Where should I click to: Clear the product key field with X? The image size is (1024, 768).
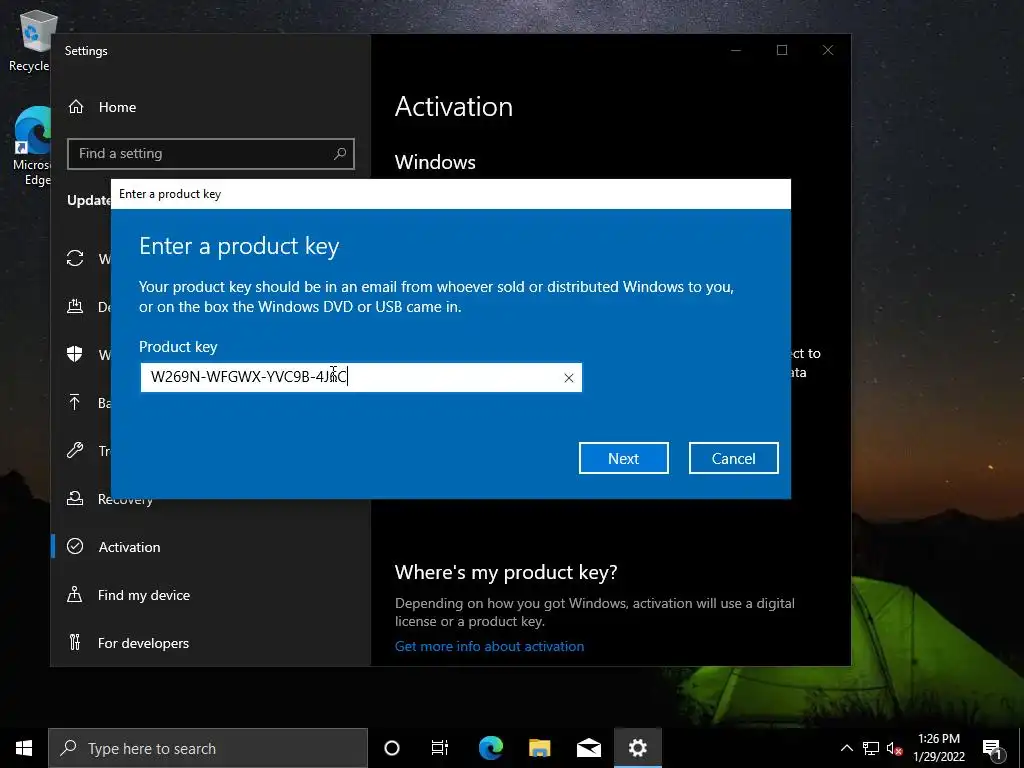pyautogui.click(x=569, y=377)
